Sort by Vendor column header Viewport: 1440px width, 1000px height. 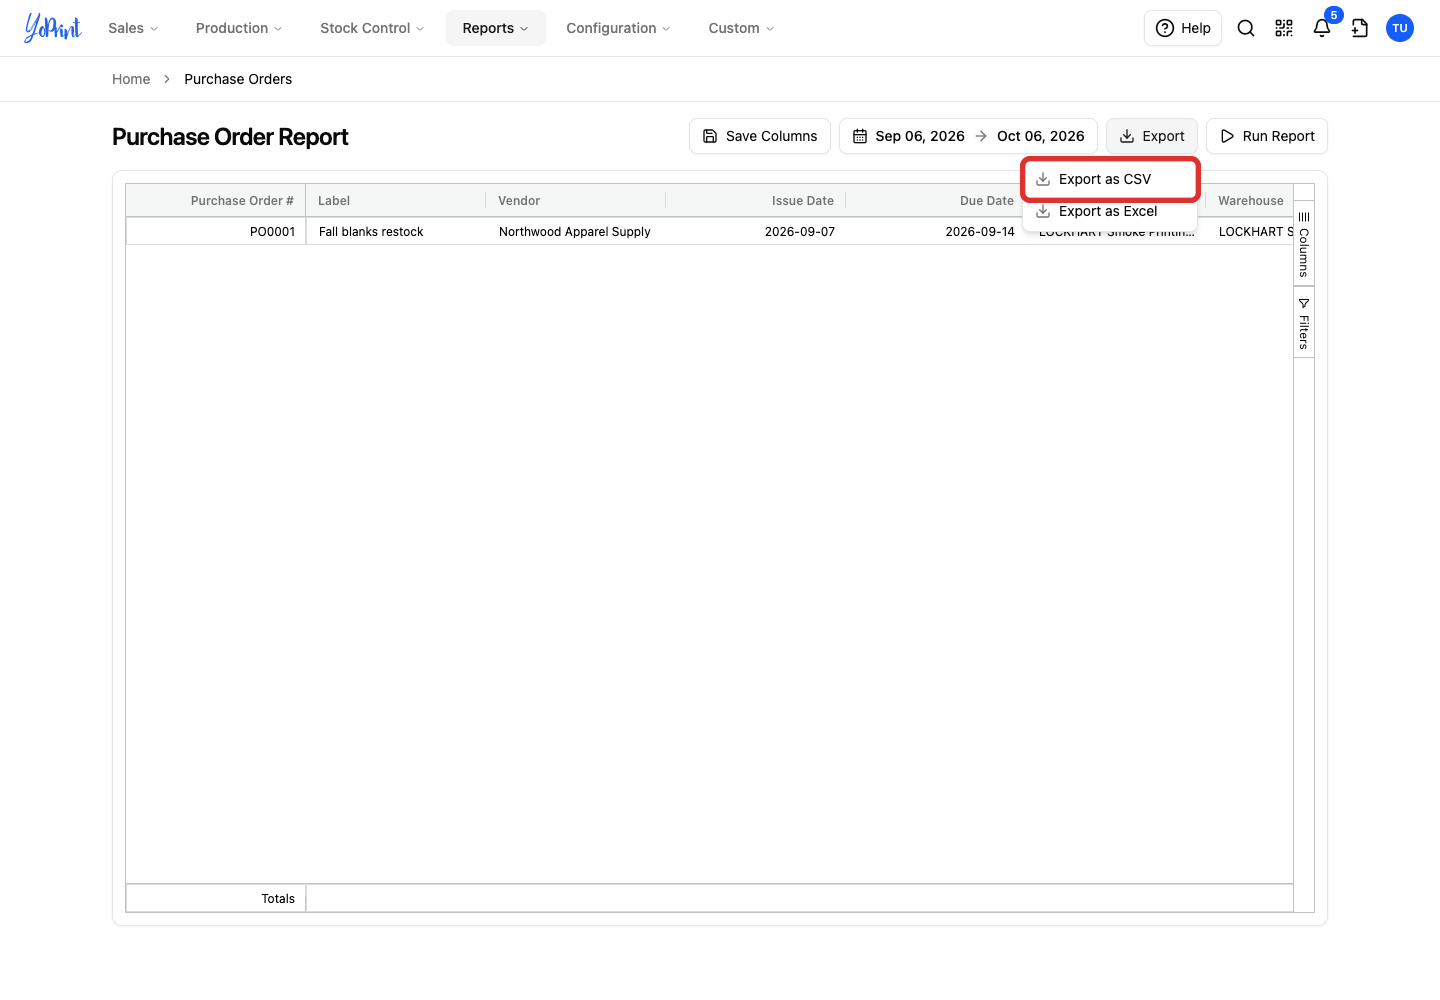[x=576, y=201]
